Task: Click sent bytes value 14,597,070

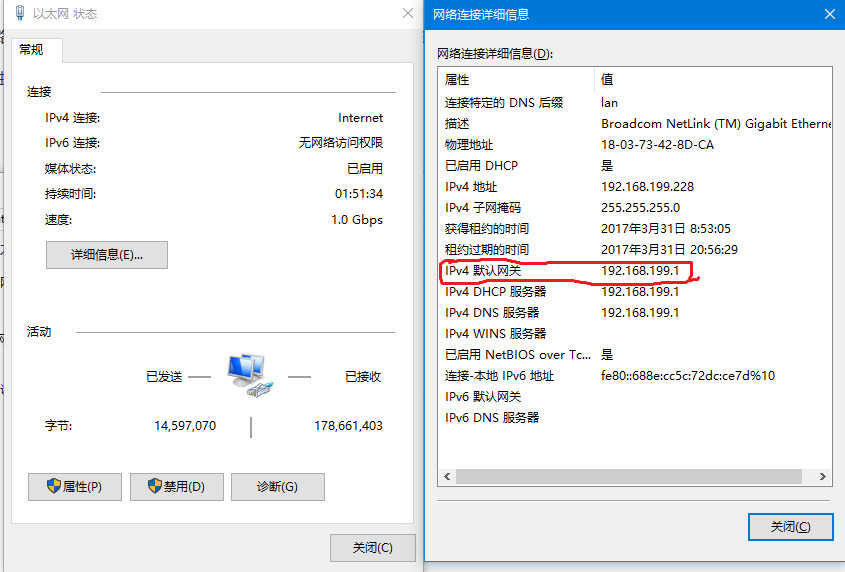Action: [x=185, y=426]
